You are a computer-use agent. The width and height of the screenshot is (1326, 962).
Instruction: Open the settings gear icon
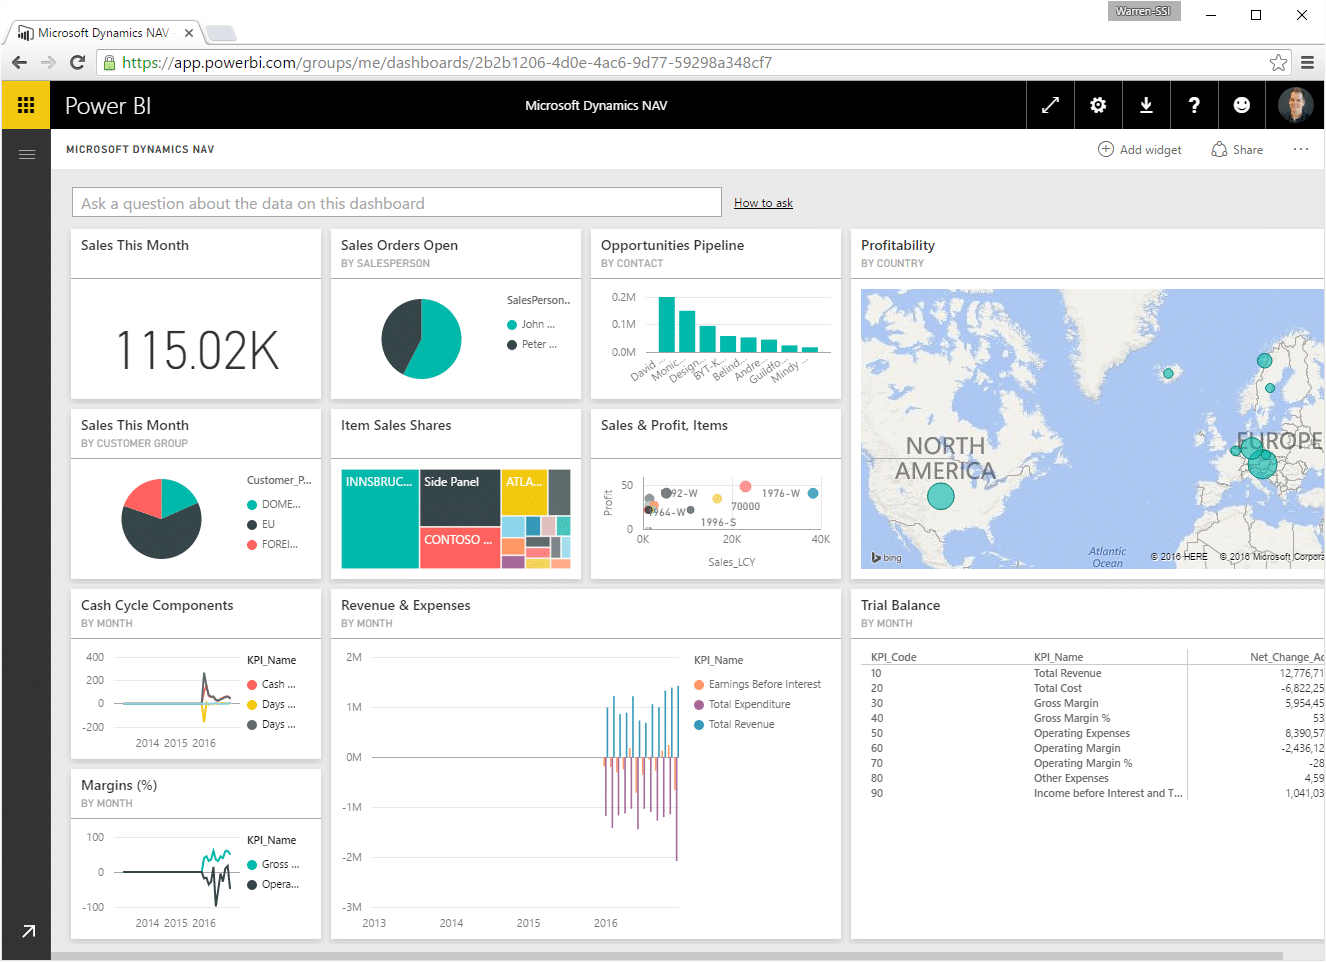[x=1098, y=105]
